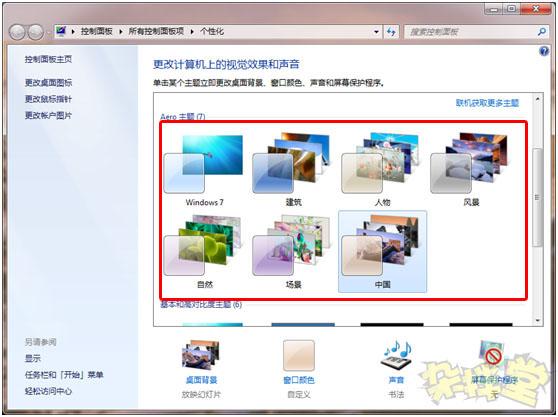Click the 自定义 caption text
This screenshot has width=558, height=417.
(x=299, y=395)
